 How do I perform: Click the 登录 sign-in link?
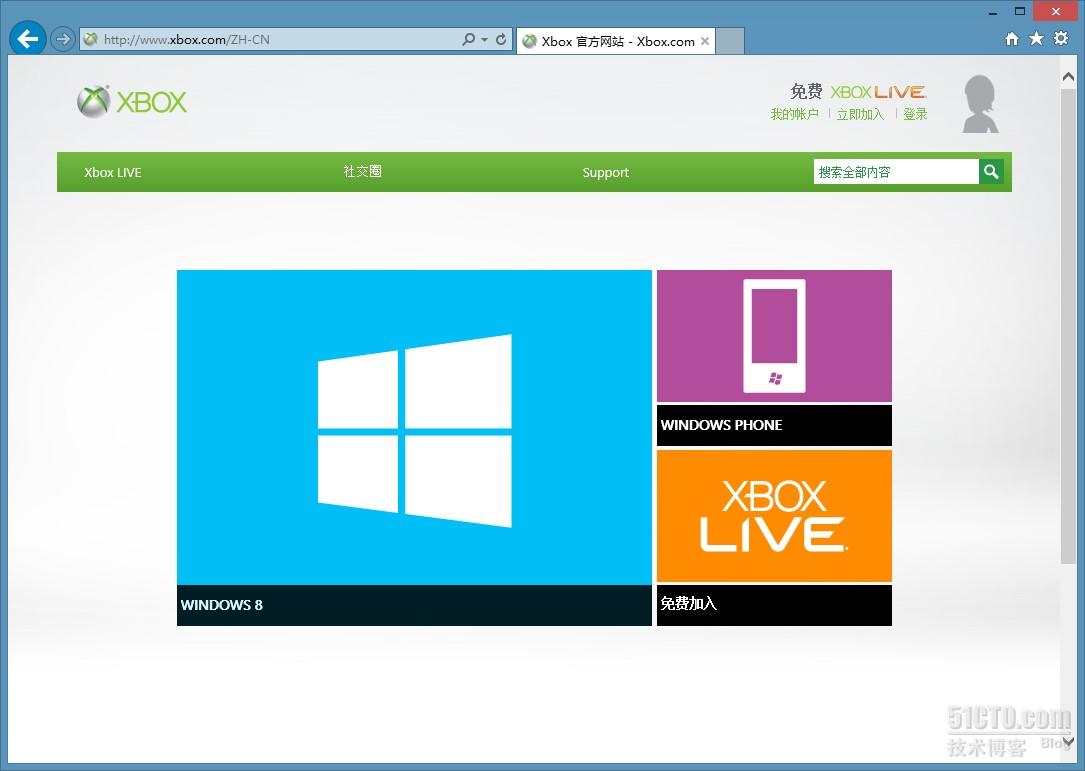tap(915, 114)
